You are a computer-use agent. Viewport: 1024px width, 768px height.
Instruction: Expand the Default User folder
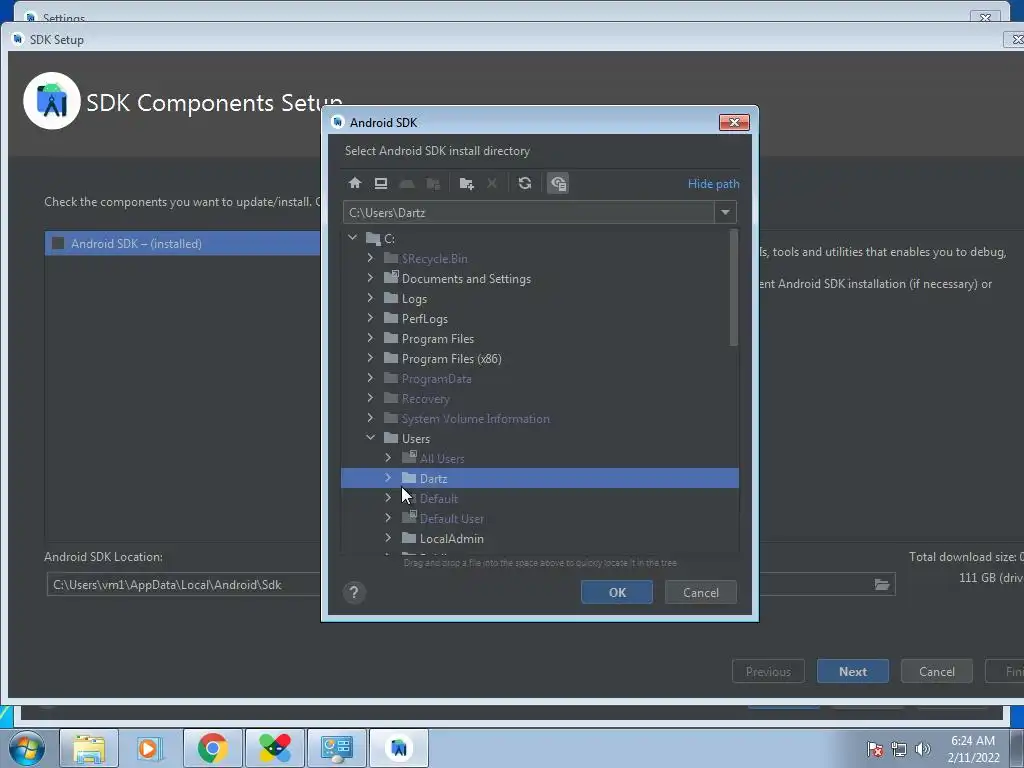click(x=388, y=518)
